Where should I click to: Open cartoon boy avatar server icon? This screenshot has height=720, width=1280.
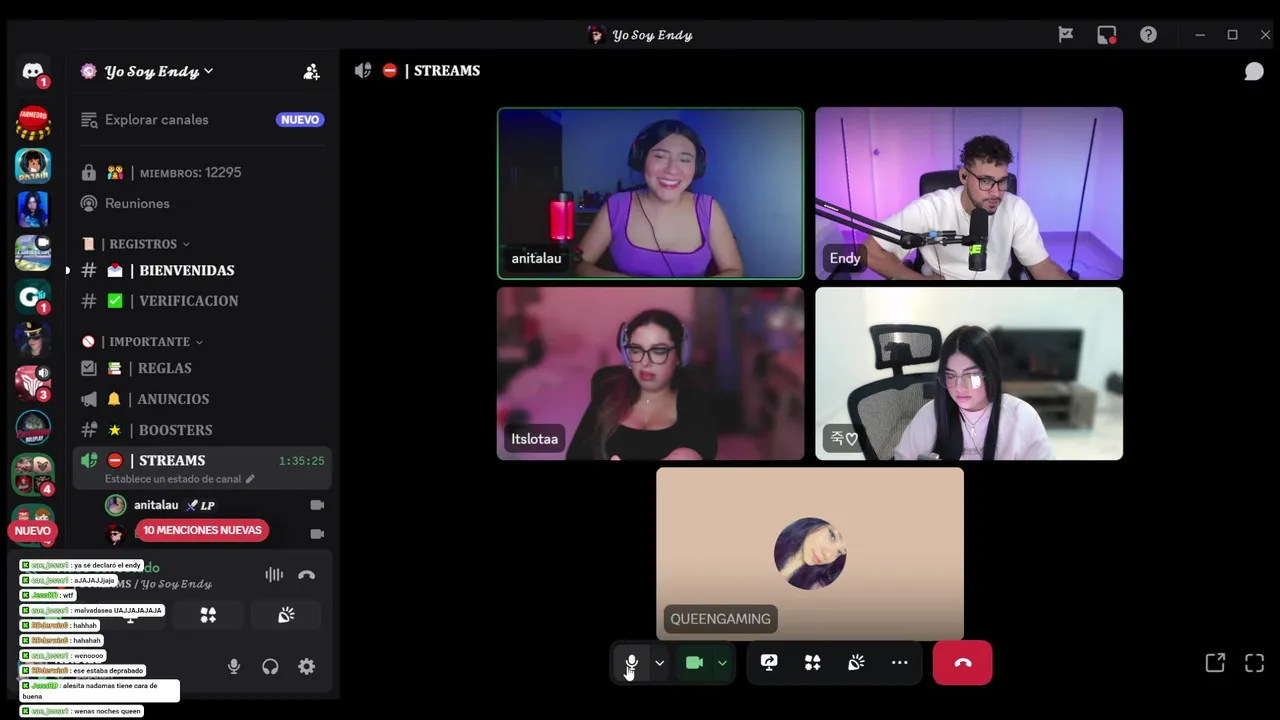(33, 166)
